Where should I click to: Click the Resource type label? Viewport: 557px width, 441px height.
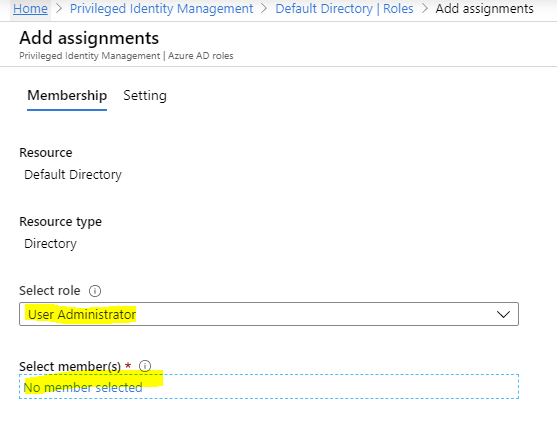(x=60, y=222)
